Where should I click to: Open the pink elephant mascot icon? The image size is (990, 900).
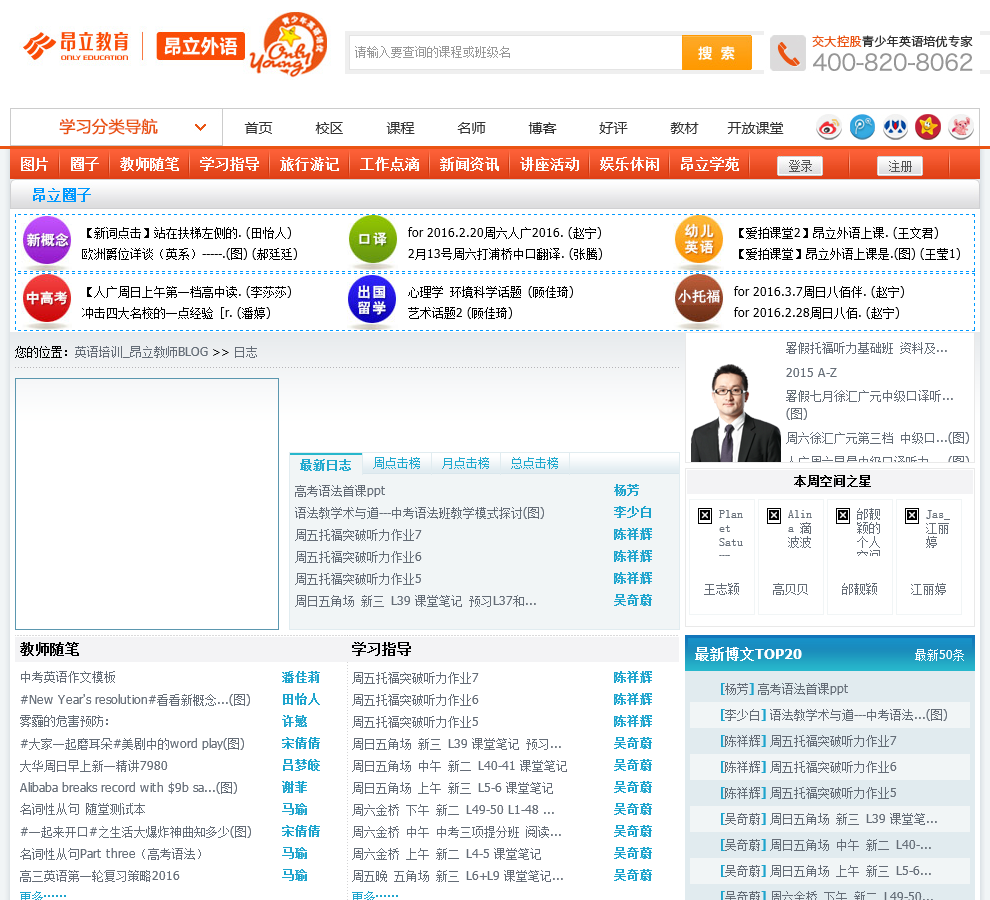pos(961,127)
